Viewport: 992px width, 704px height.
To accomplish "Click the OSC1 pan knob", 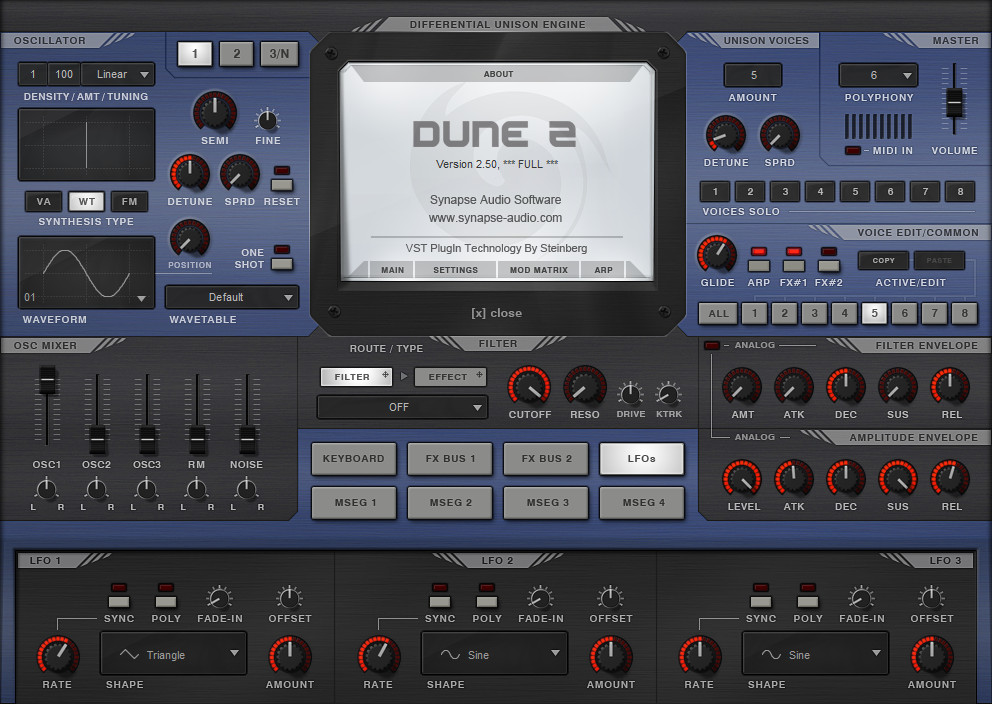I will [46, 489].
